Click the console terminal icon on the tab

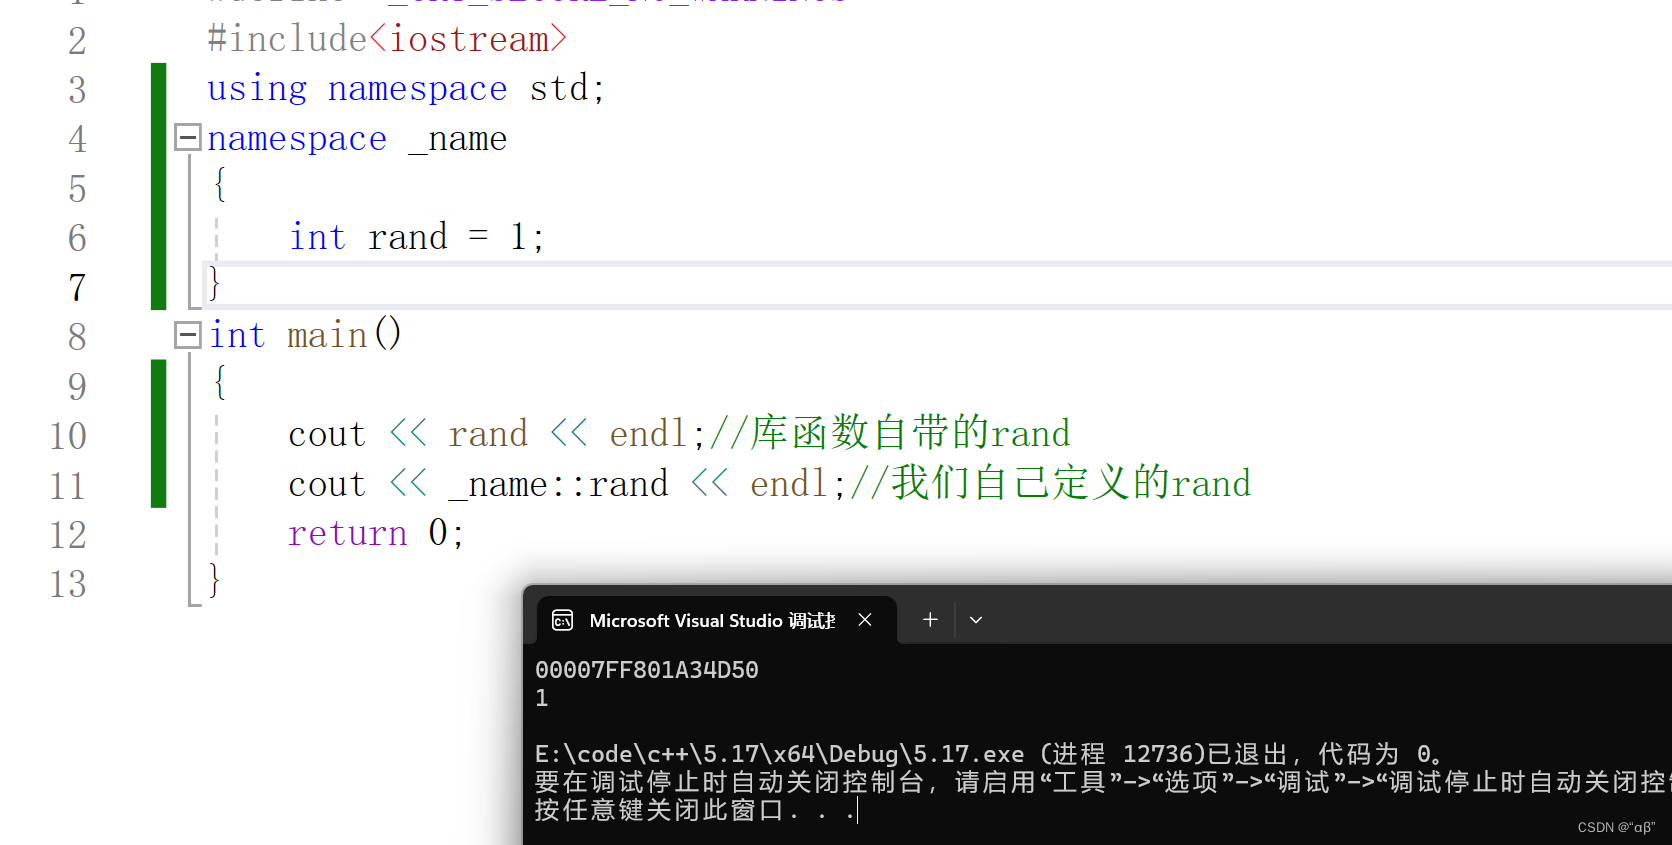pos(563,620)
